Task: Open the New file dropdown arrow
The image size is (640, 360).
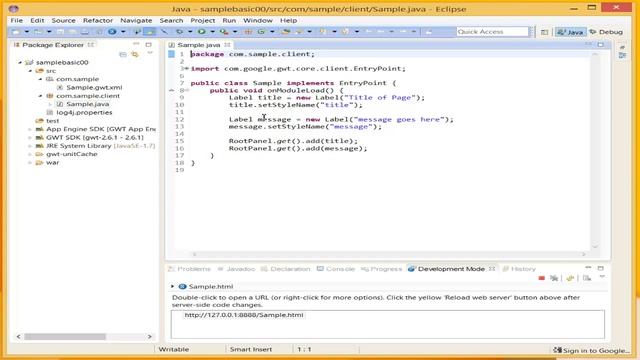Action: point(27,31)
